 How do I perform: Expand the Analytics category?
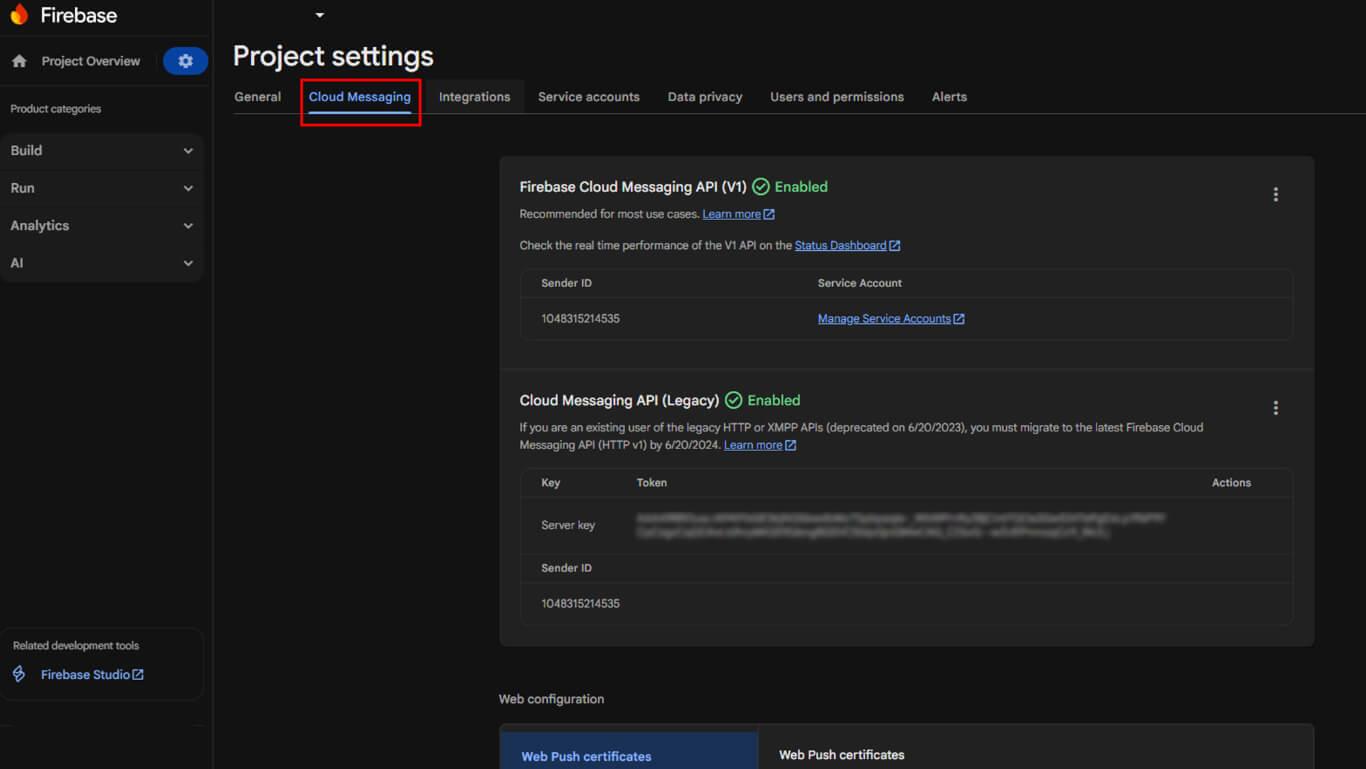click(101, 226)
